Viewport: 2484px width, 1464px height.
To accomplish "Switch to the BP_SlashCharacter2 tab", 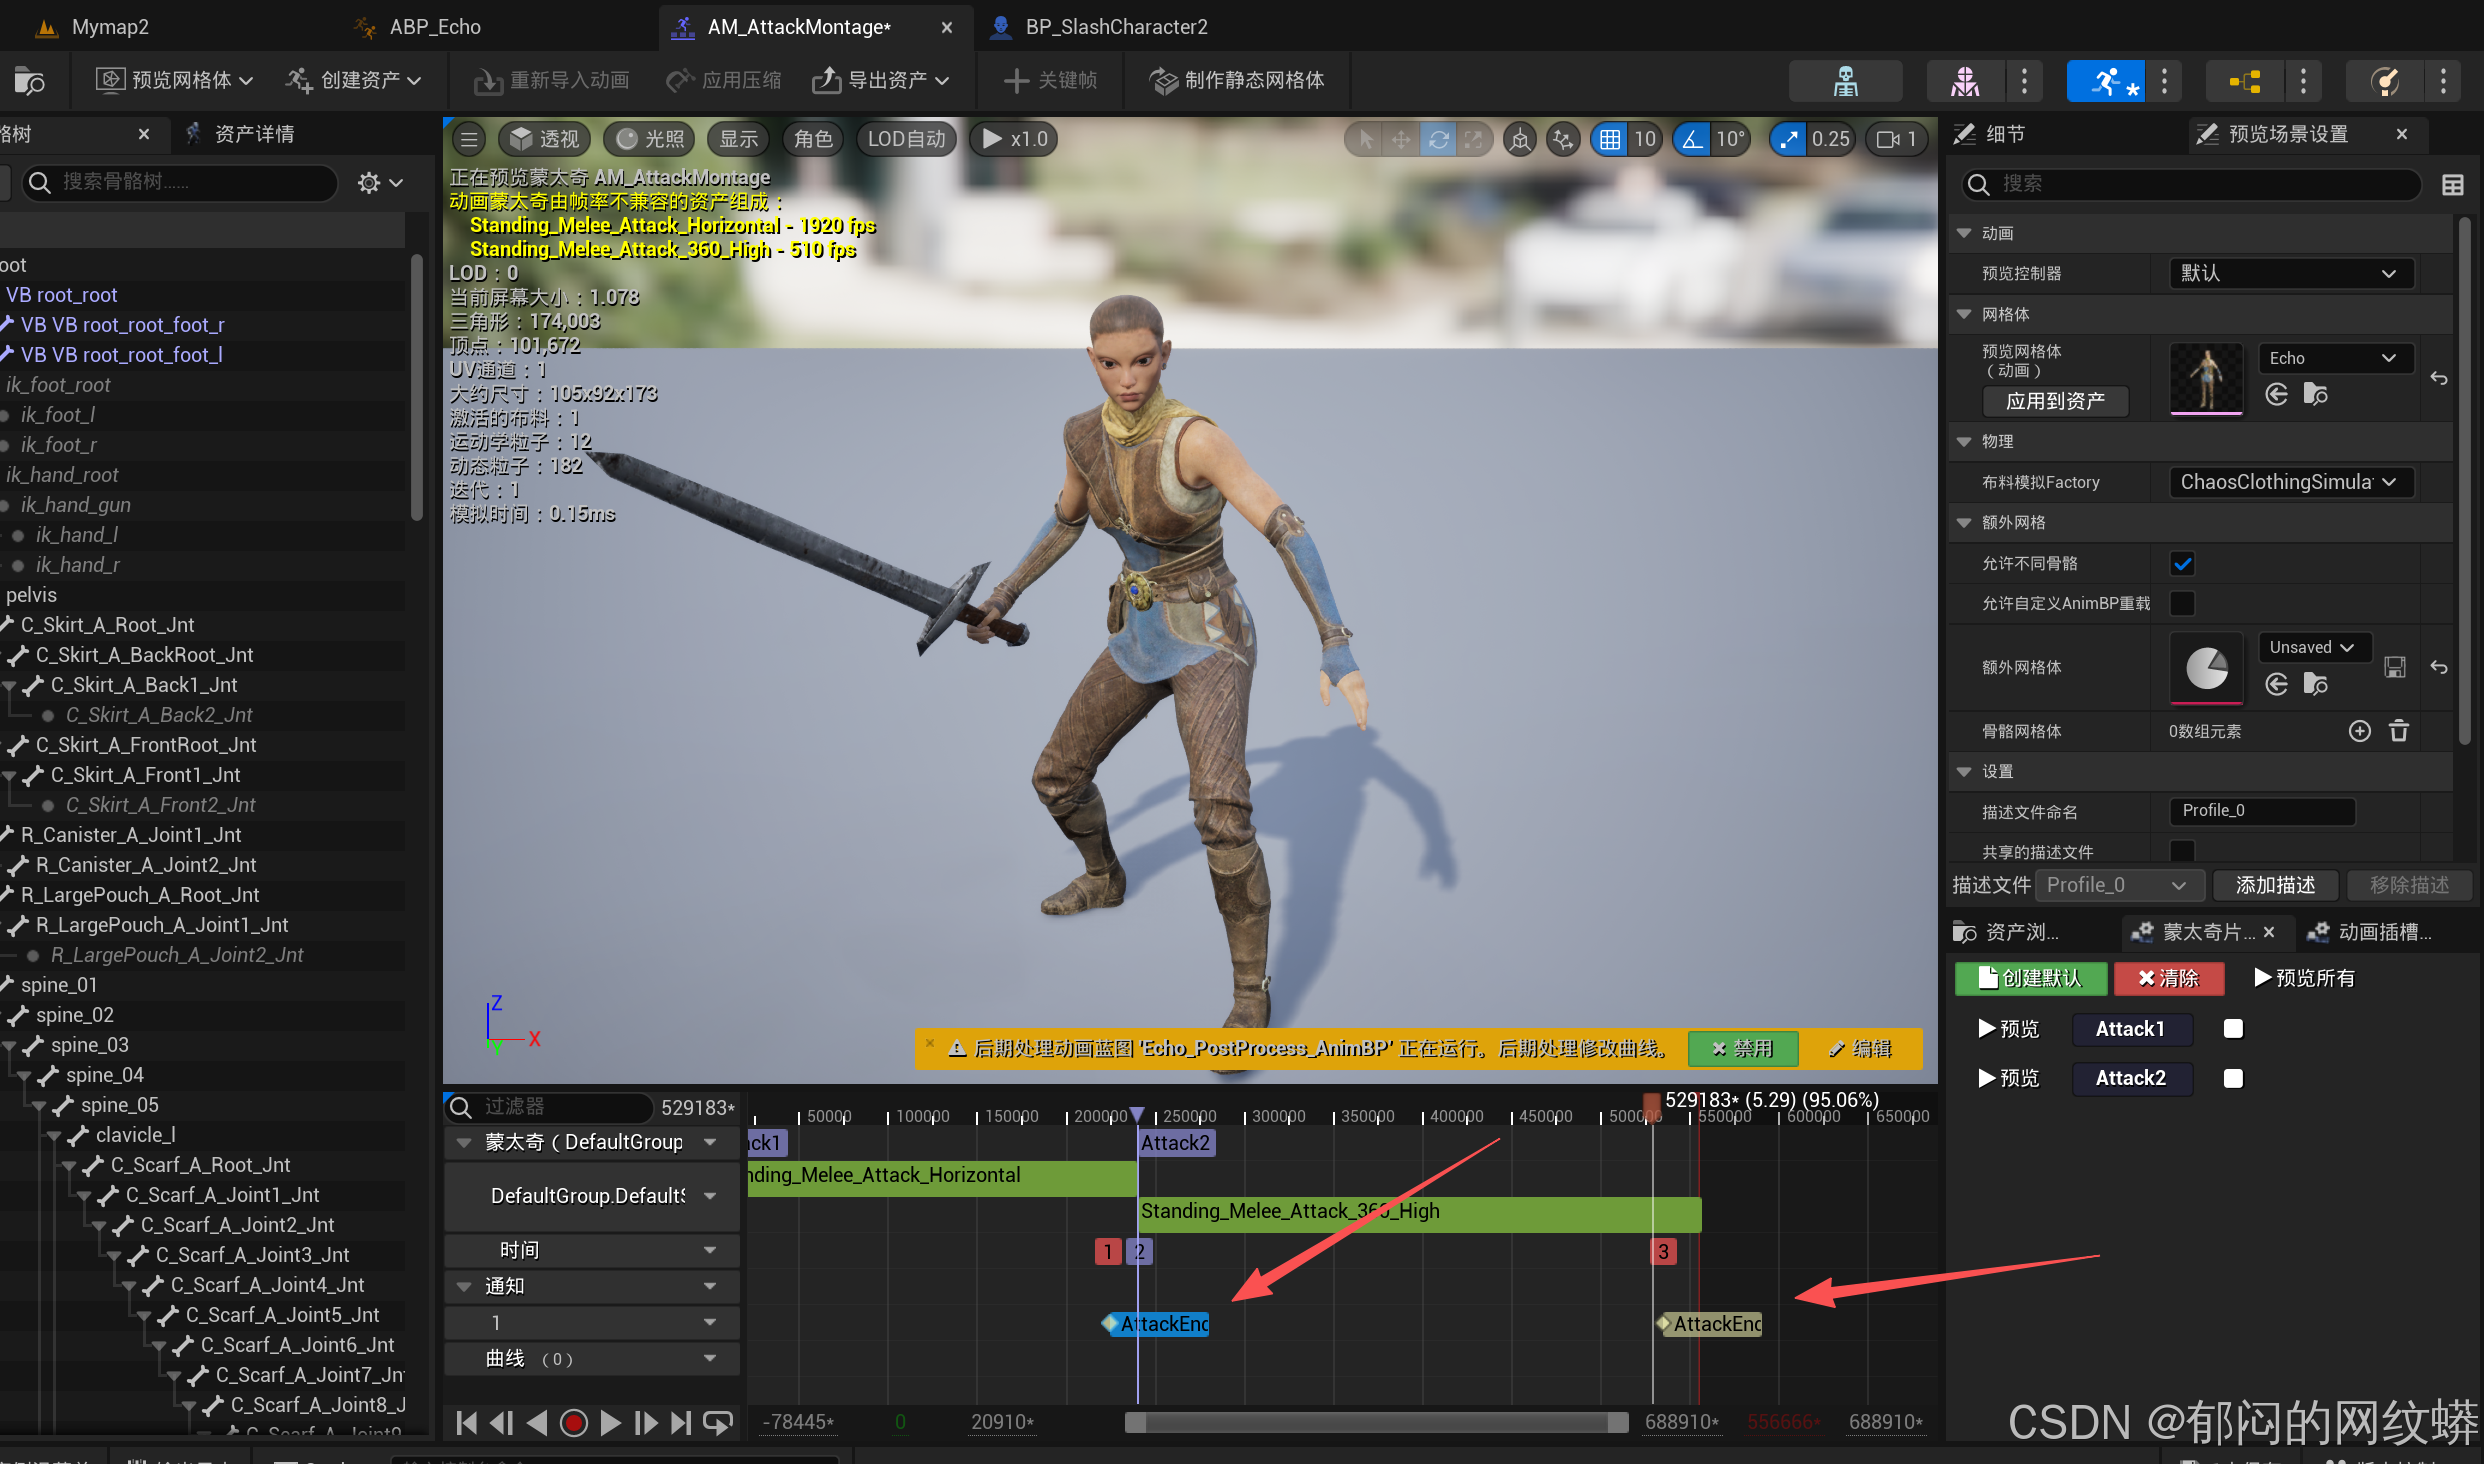I will 1115,27.
